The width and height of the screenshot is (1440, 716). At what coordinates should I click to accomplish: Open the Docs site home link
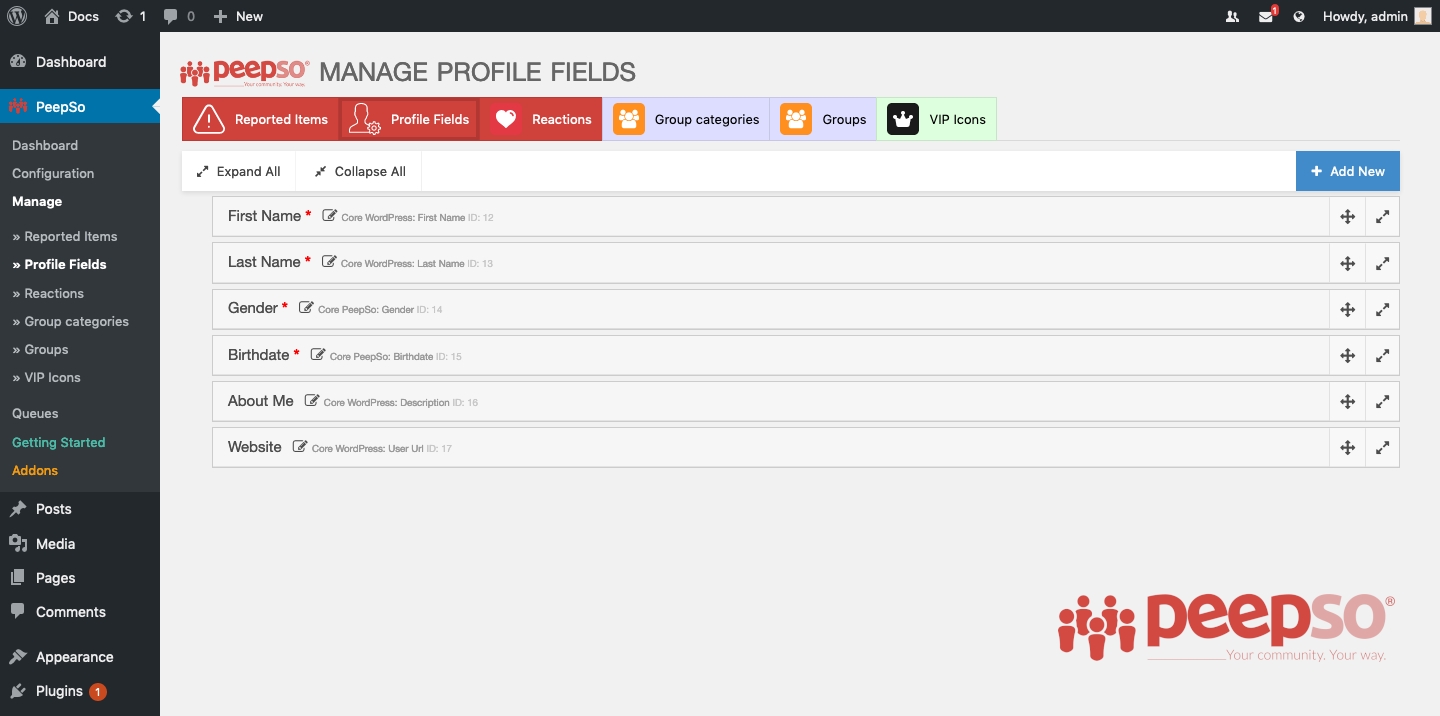pos(71,16)
